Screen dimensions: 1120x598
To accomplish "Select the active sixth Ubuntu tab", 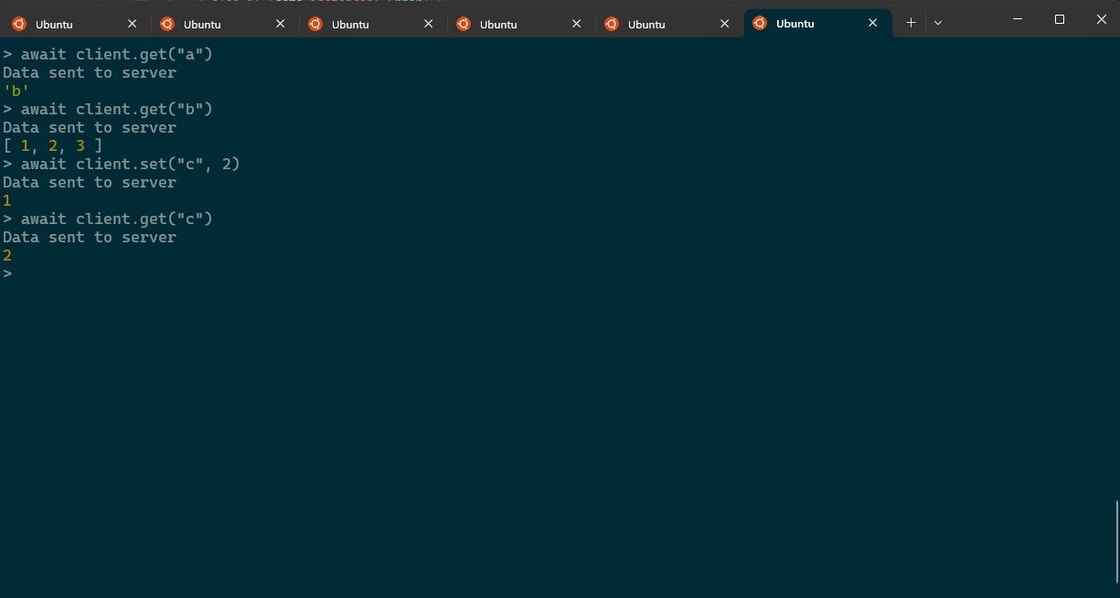I will click(x=818, y=24).
